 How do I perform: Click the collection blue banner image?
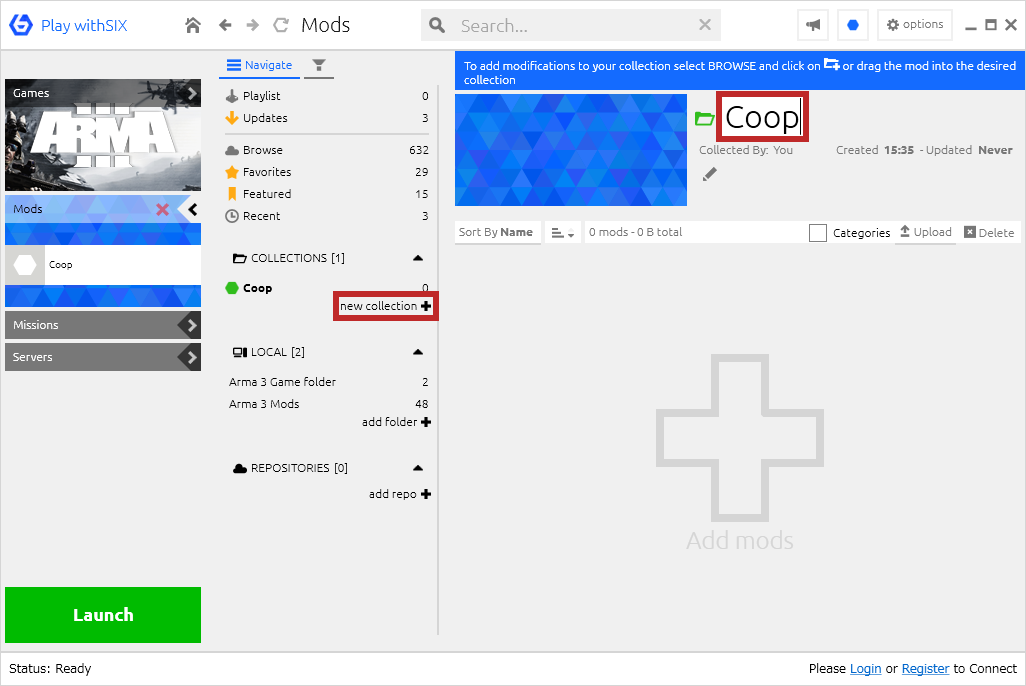tap(571, 150)
